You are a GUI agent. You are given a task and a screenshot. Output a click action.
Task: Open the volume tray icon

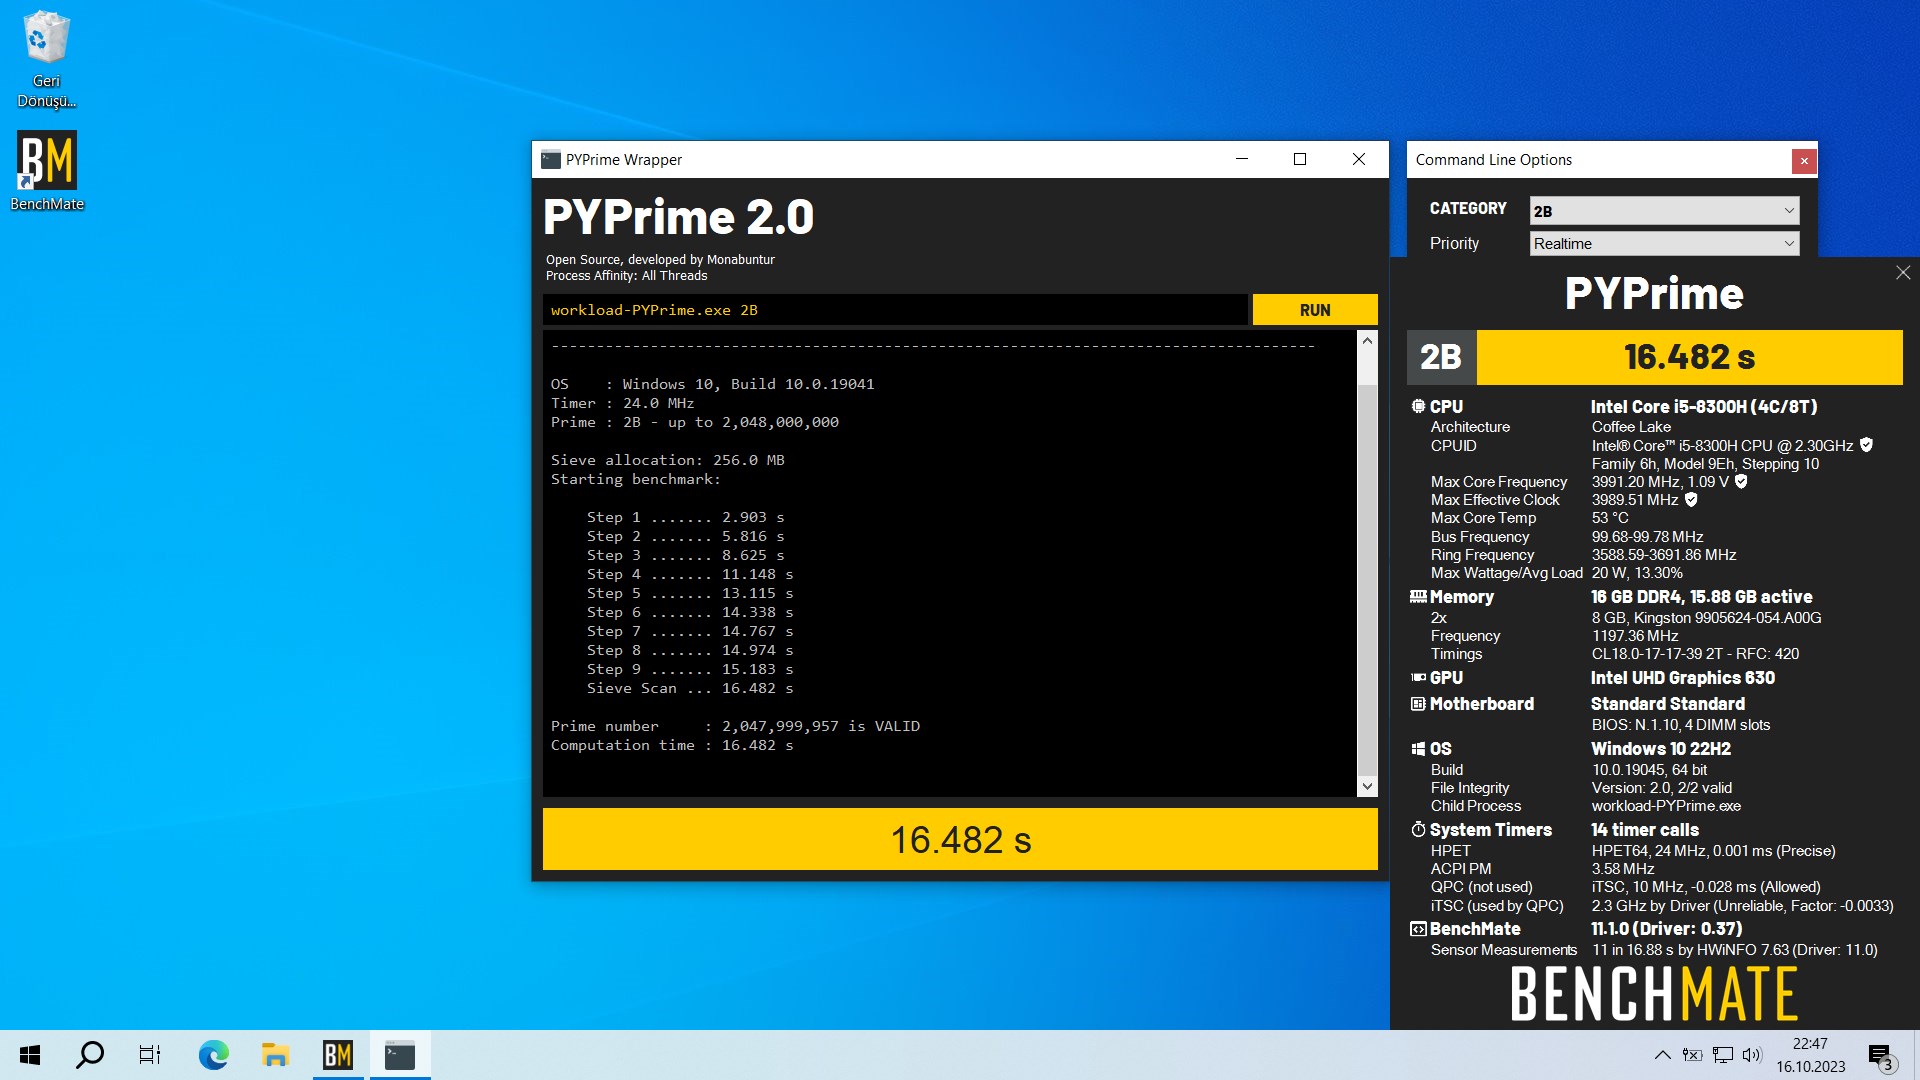click(x=1752, y=1055)
